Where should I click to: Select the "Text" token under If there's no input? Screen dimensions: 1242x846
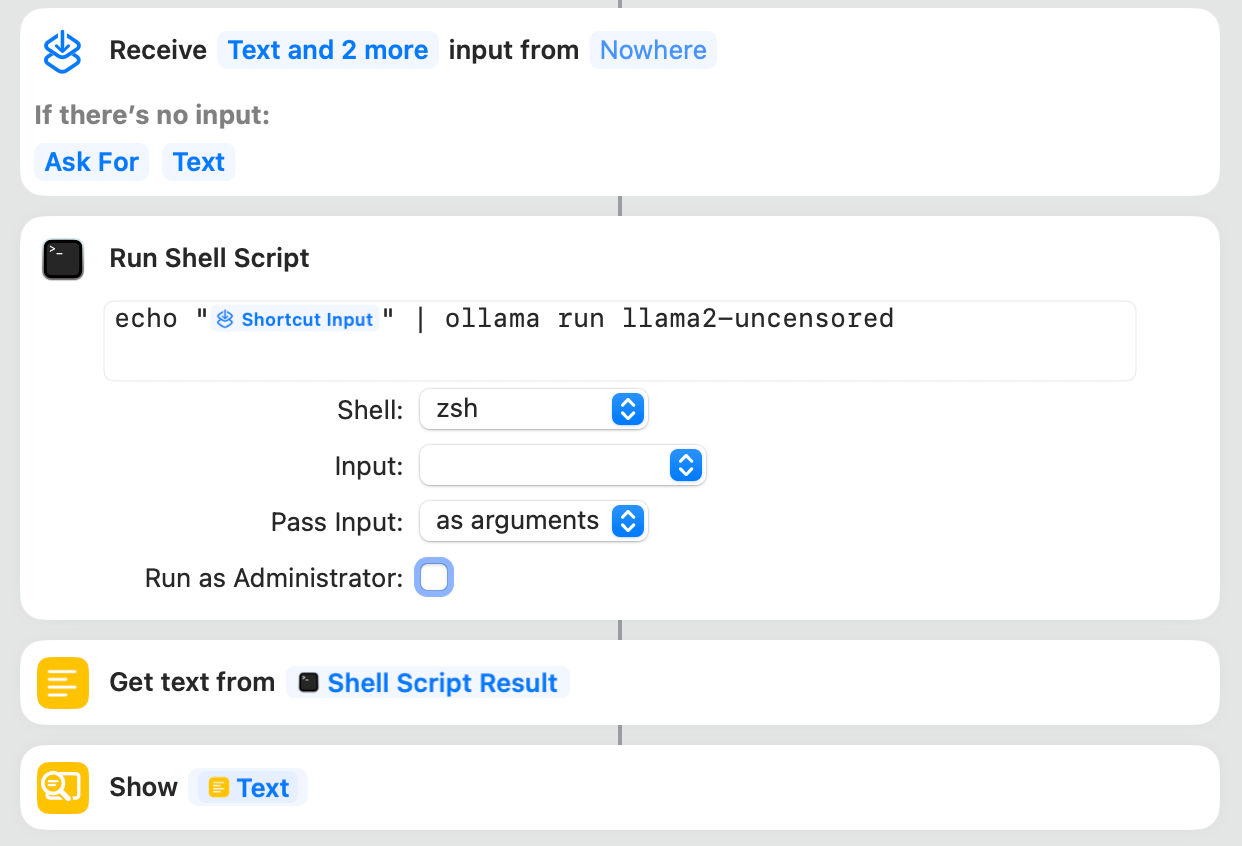(198, 161)
